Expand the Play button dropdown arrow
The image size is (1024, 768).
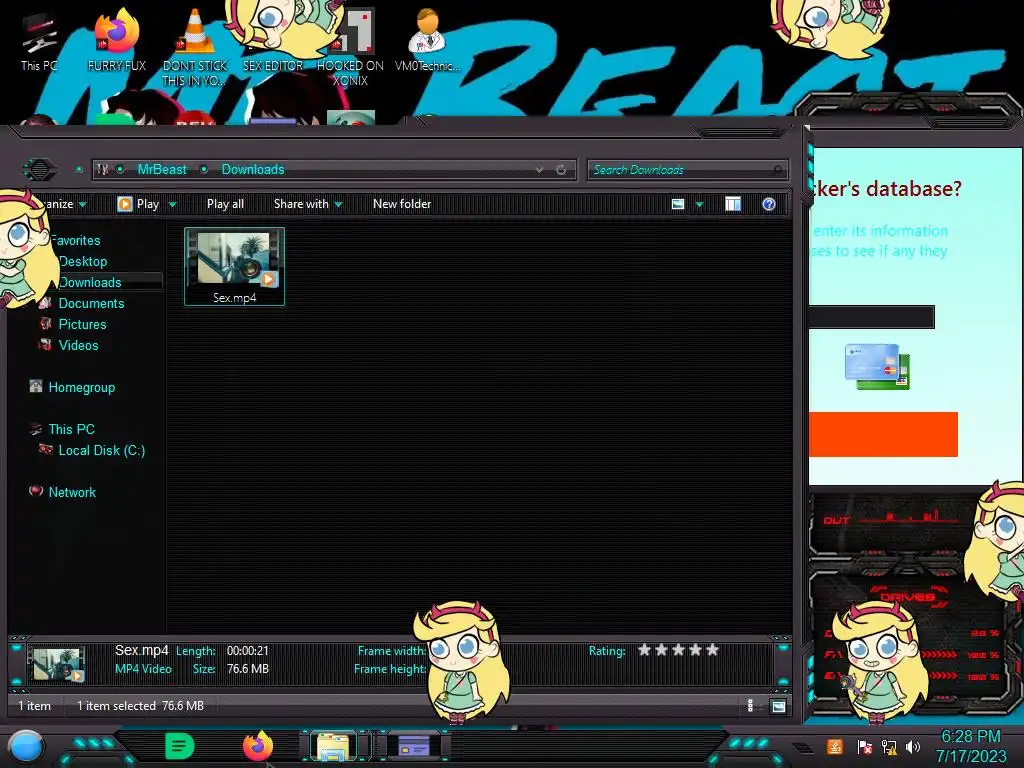172,204
